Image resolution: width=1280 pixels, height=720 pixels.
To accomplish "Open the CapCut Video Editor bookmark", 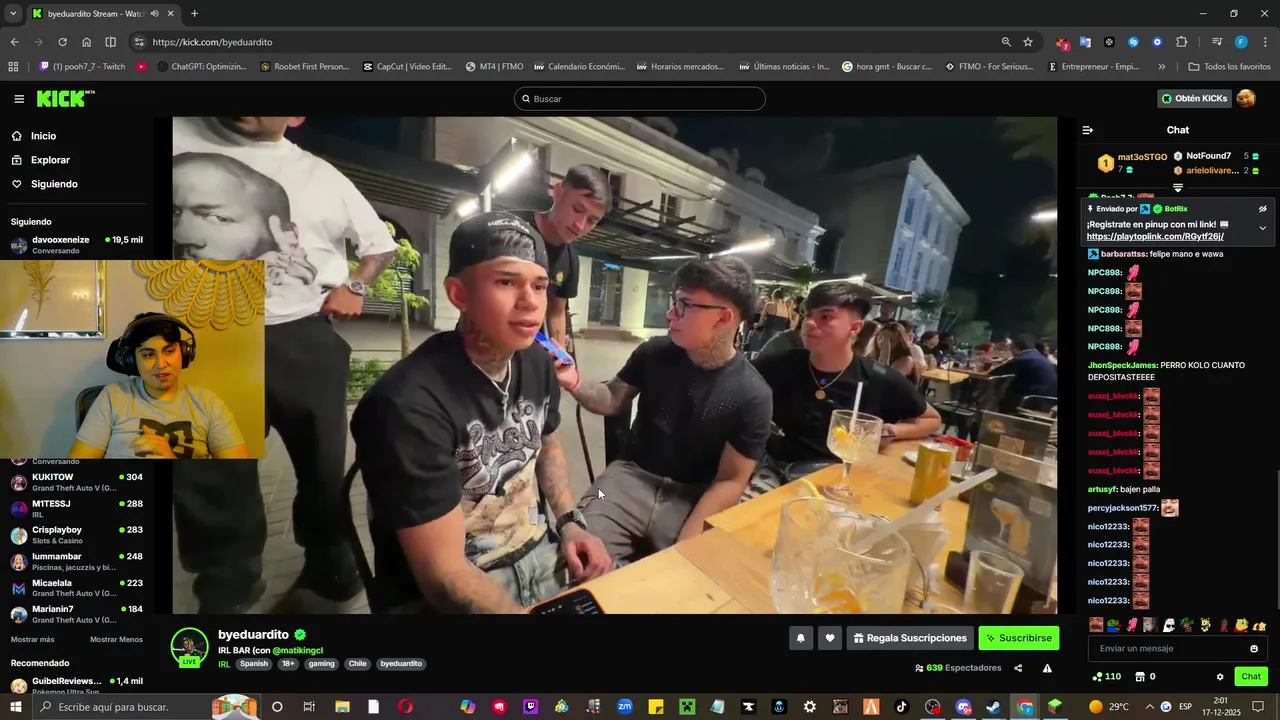I will 407,67.
